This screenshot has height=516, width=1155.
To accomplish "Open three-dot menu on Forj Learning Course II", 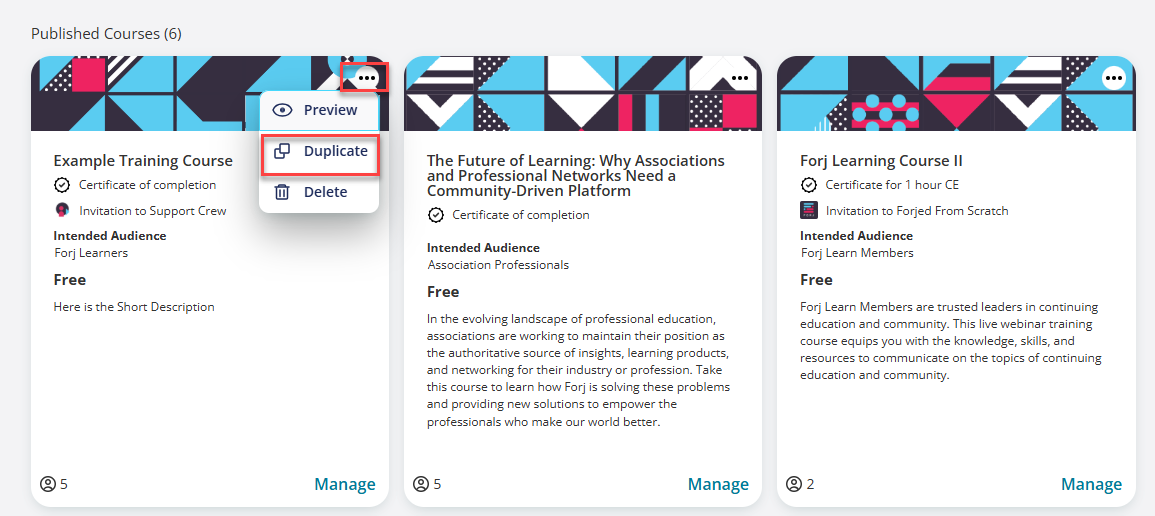I will [x=1113, y=77].
